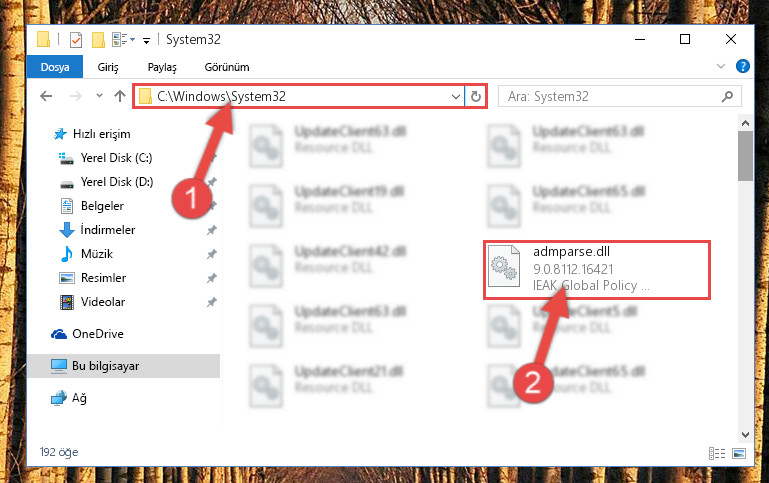
Task: Switch to details view icon in status bar
Action: 717,453
